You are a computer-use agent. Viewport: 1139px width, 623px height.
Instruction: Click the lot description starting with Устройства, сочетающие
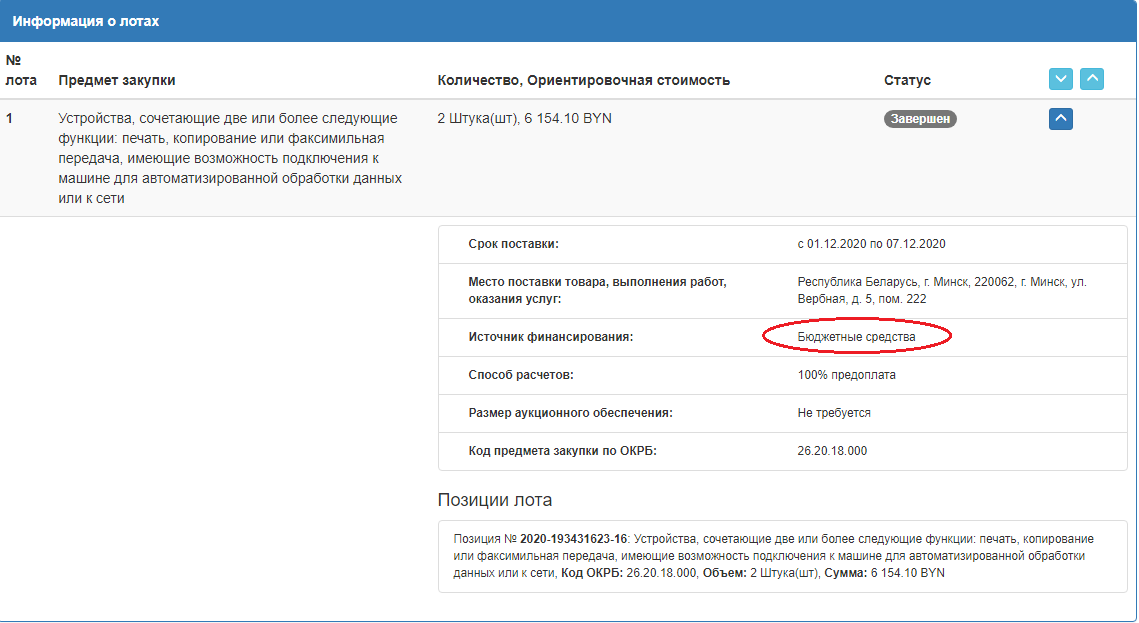(230, 158)
